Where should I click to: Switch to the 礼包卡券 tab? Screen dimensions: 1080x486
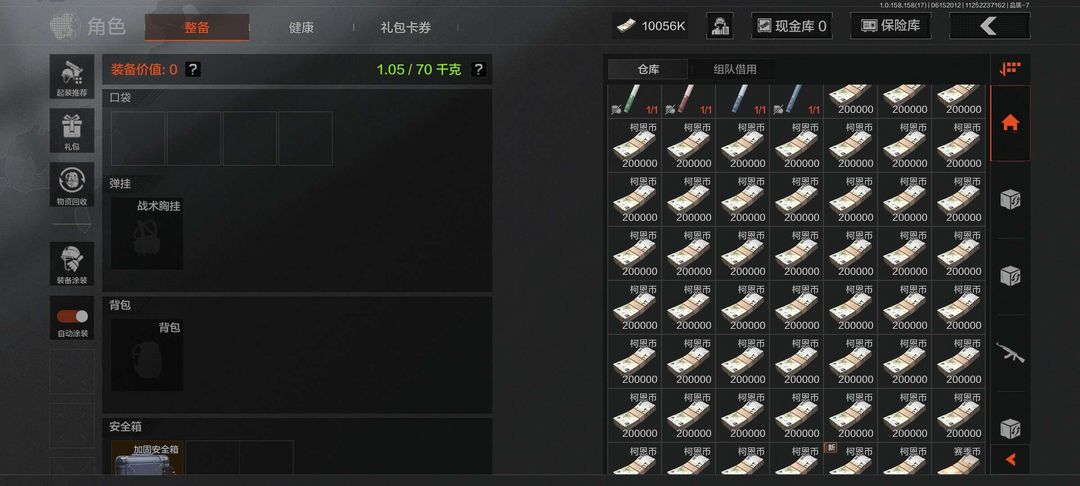click(406, 28)
